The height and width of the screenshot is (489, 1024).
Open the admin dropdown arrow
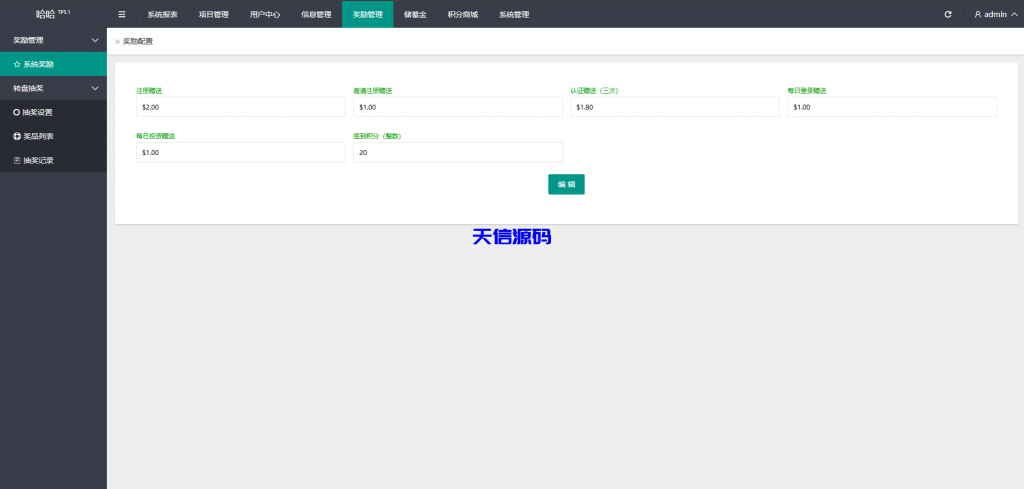pos(1014,14)
